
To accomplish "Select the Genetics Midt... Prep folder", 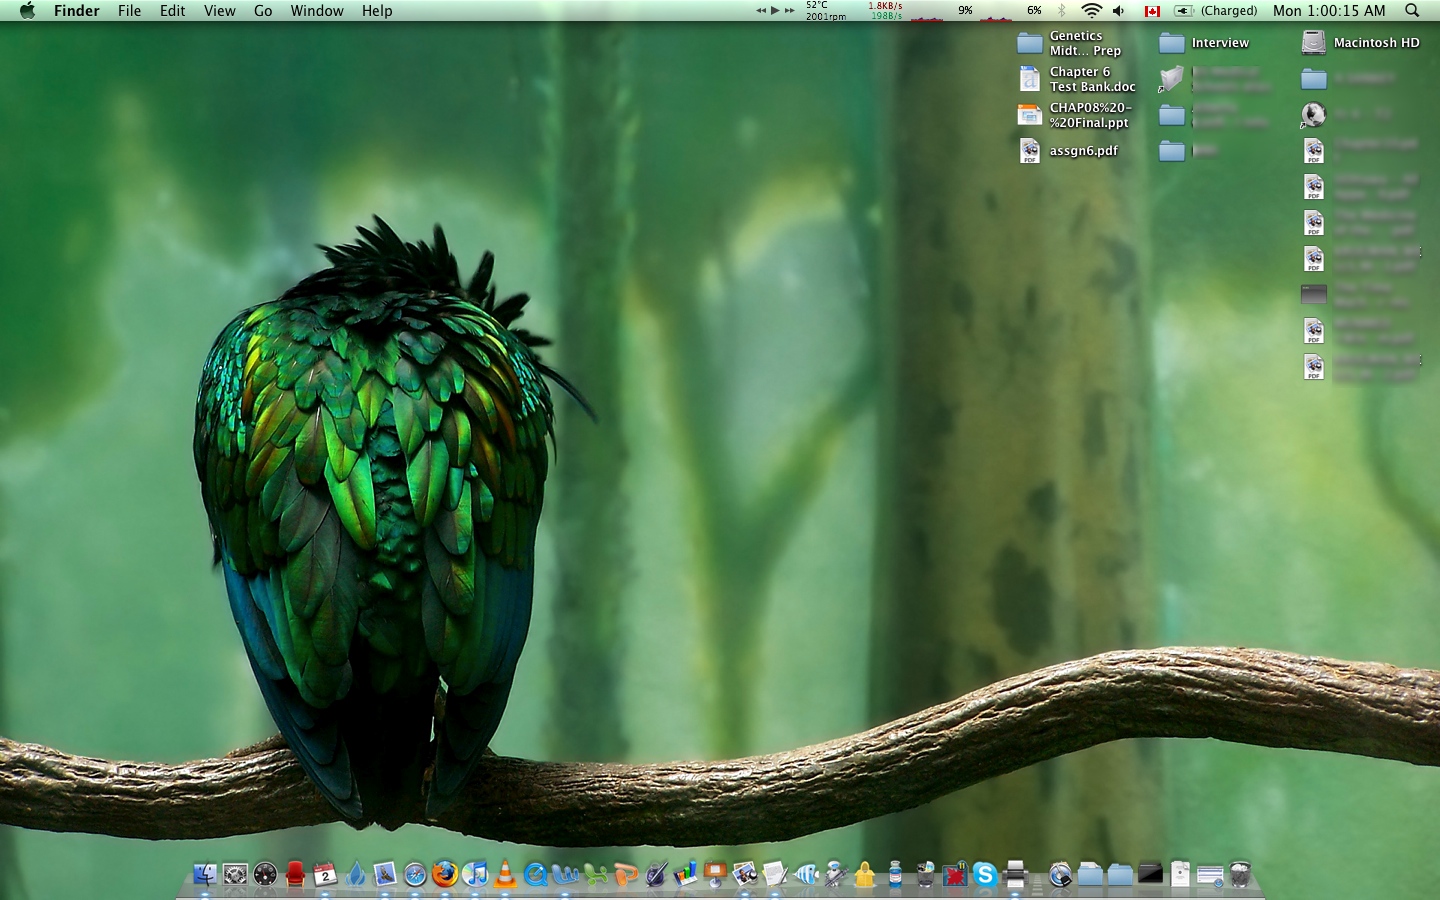I will click(x=1029, y=43).
